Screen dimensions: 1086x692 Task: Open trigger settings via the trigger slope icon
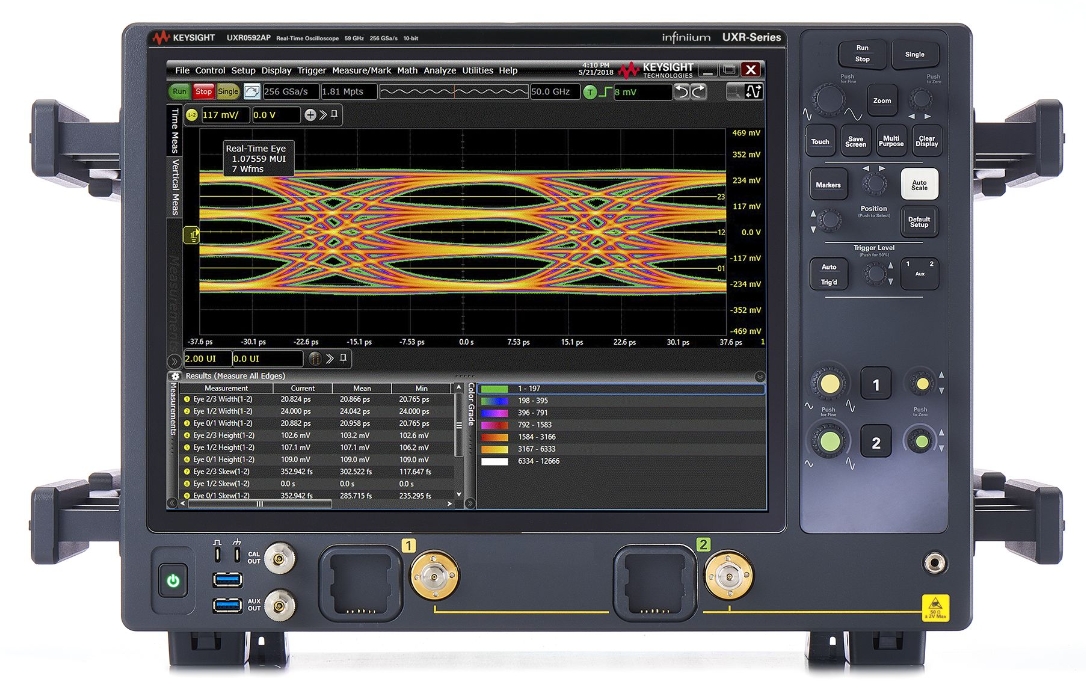pos(603,90)
